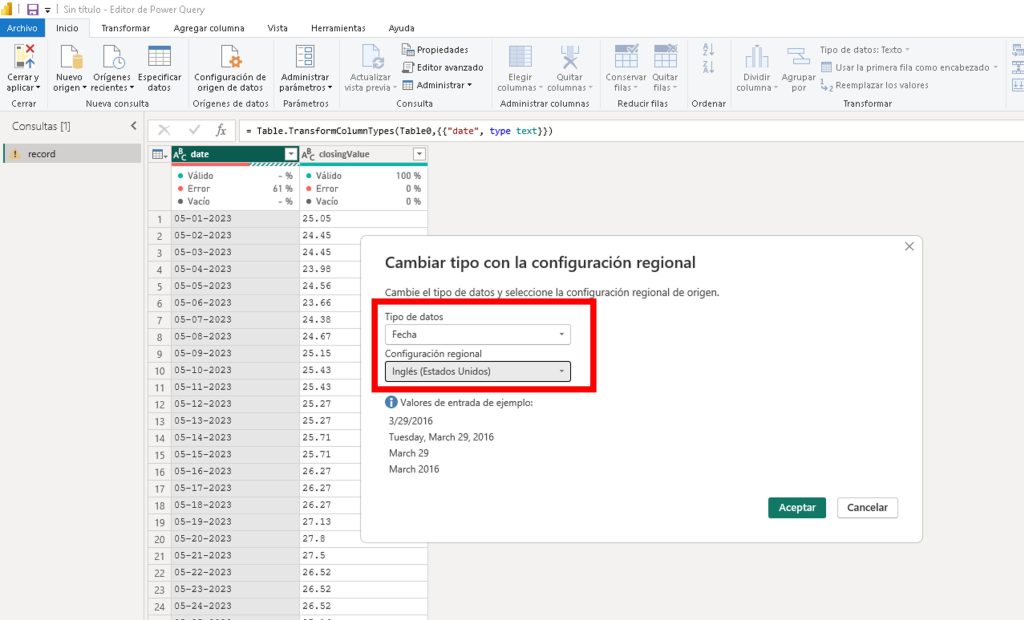
Task: Click the Elegir columnas icon
Action: point(520,58)
